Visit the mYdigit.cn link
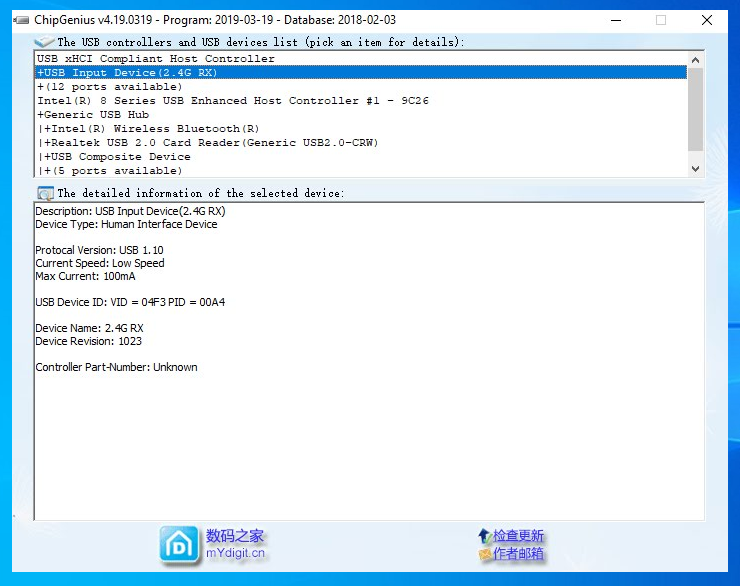Image resolution: width=740 pixels, height=586 pixels. coord(235,553)
